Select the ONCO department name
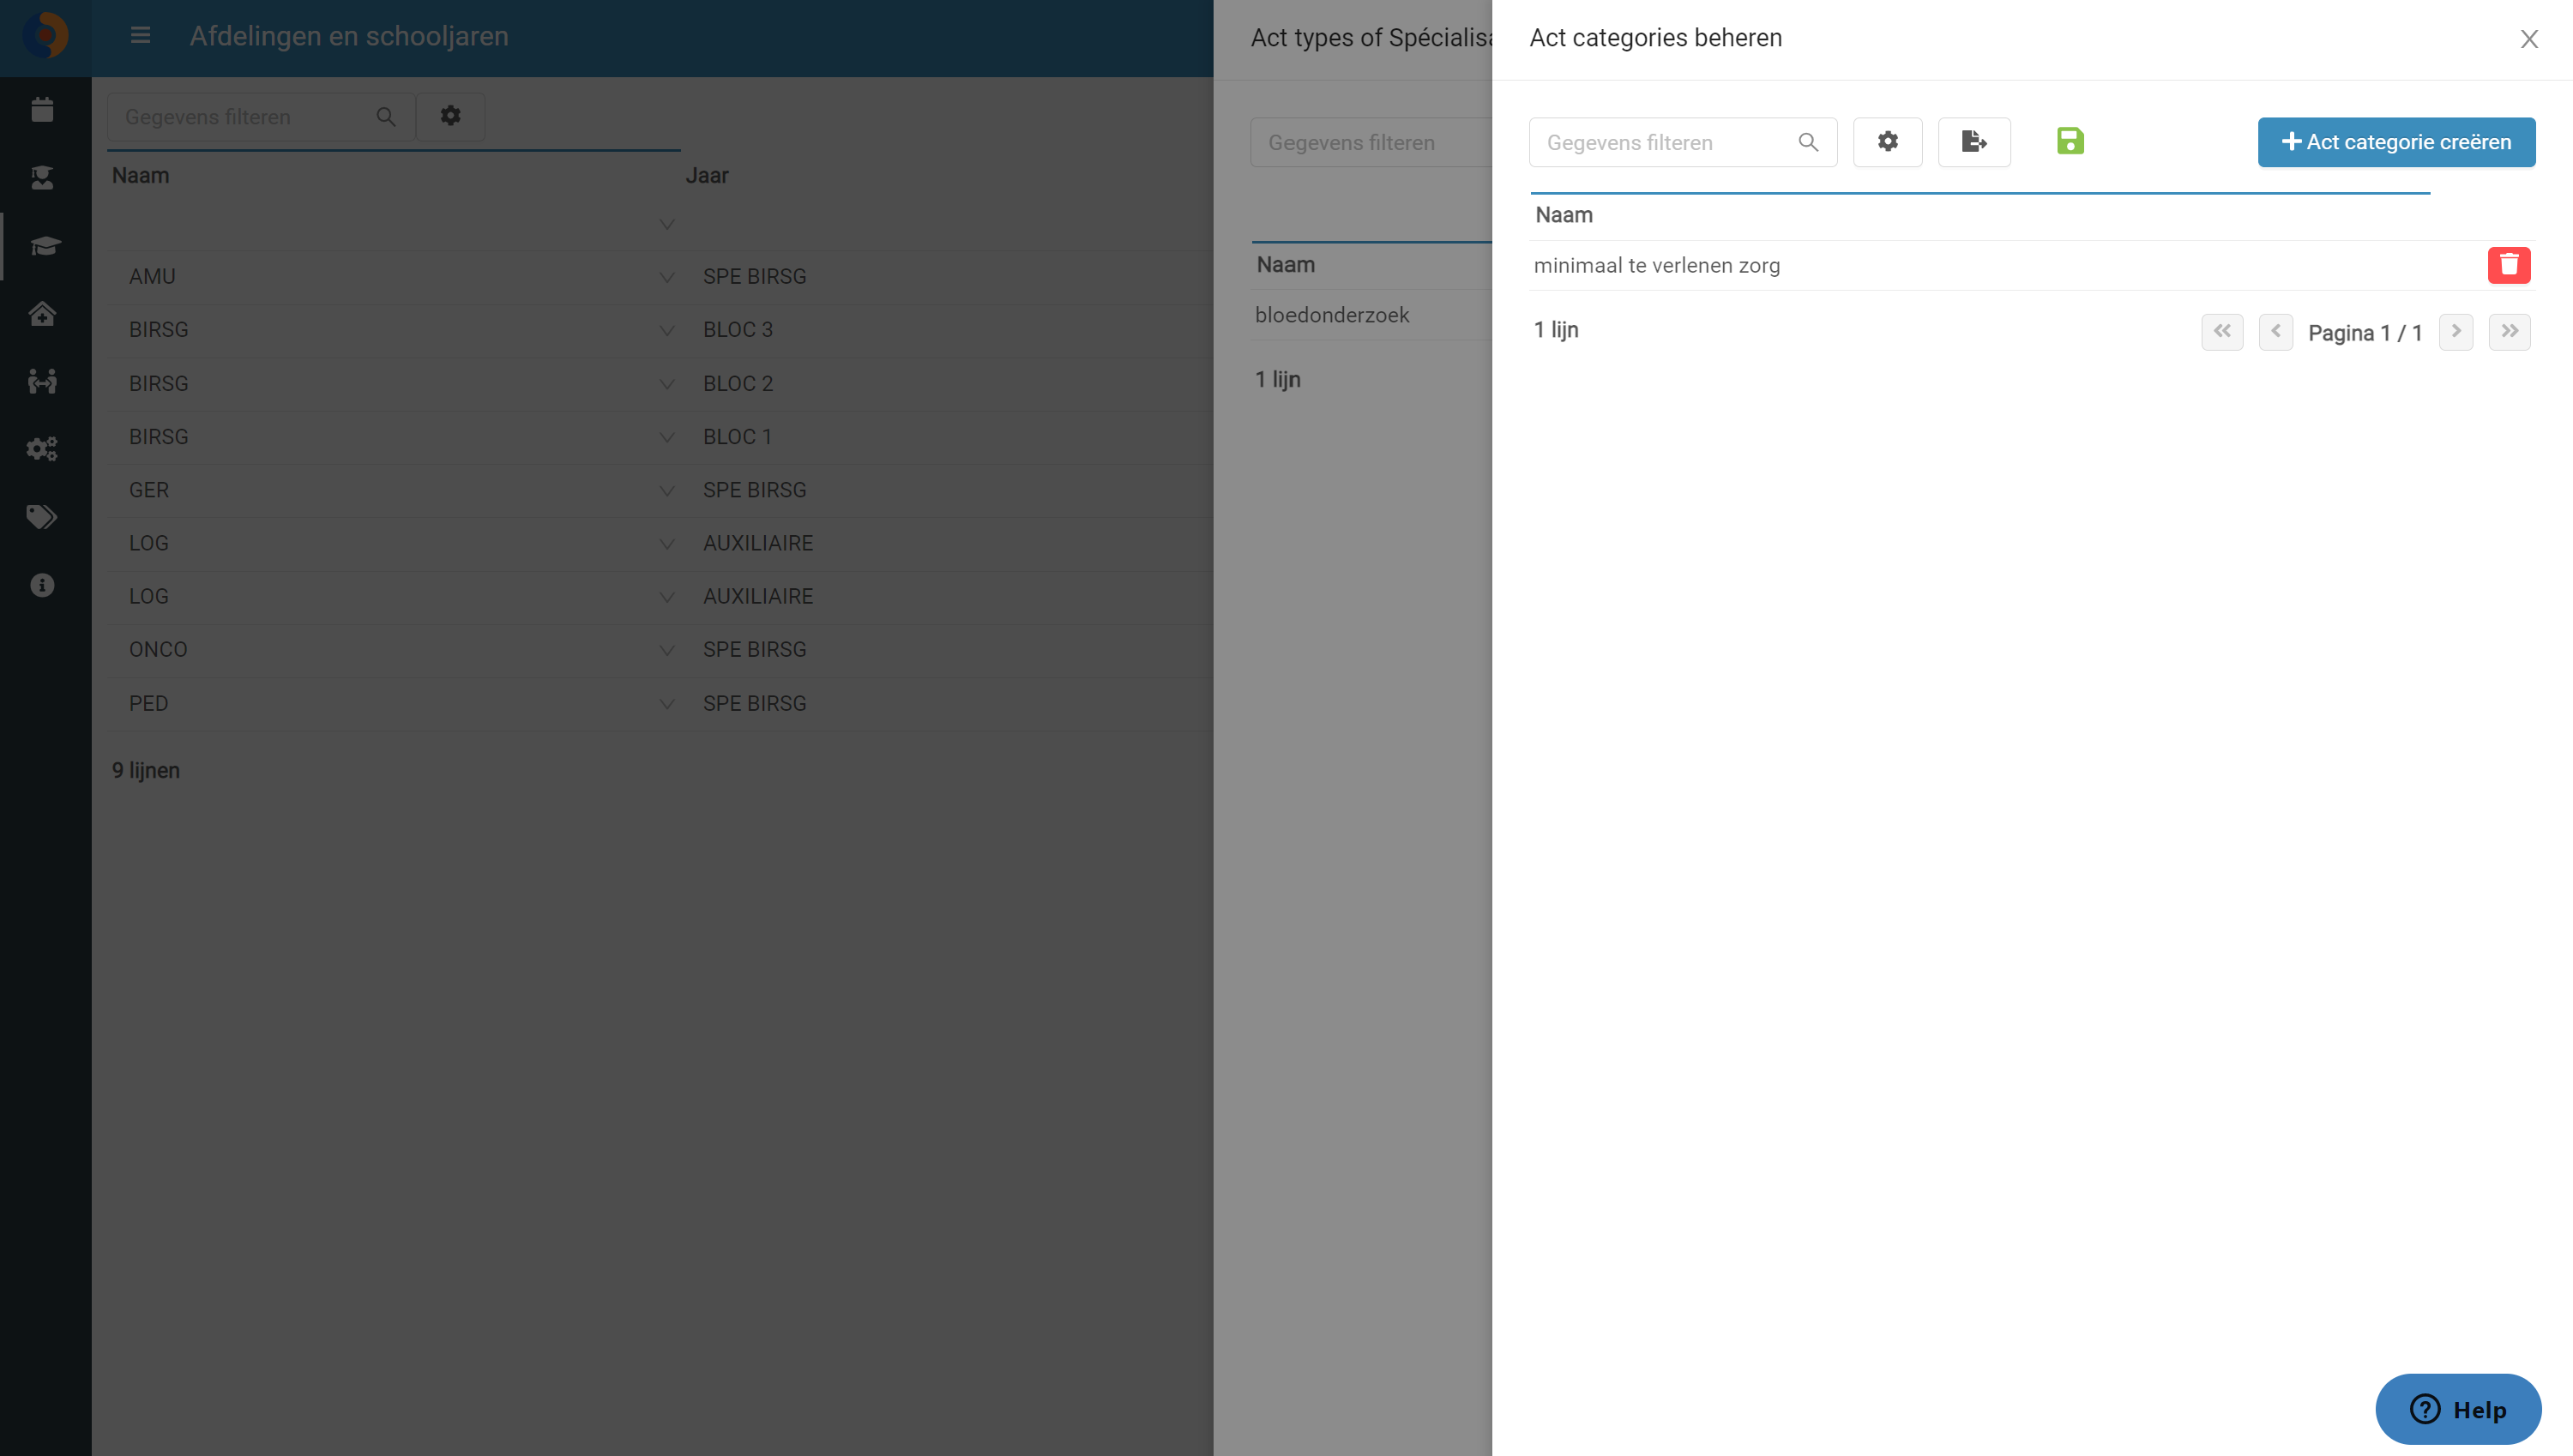 tap(158, 650)
